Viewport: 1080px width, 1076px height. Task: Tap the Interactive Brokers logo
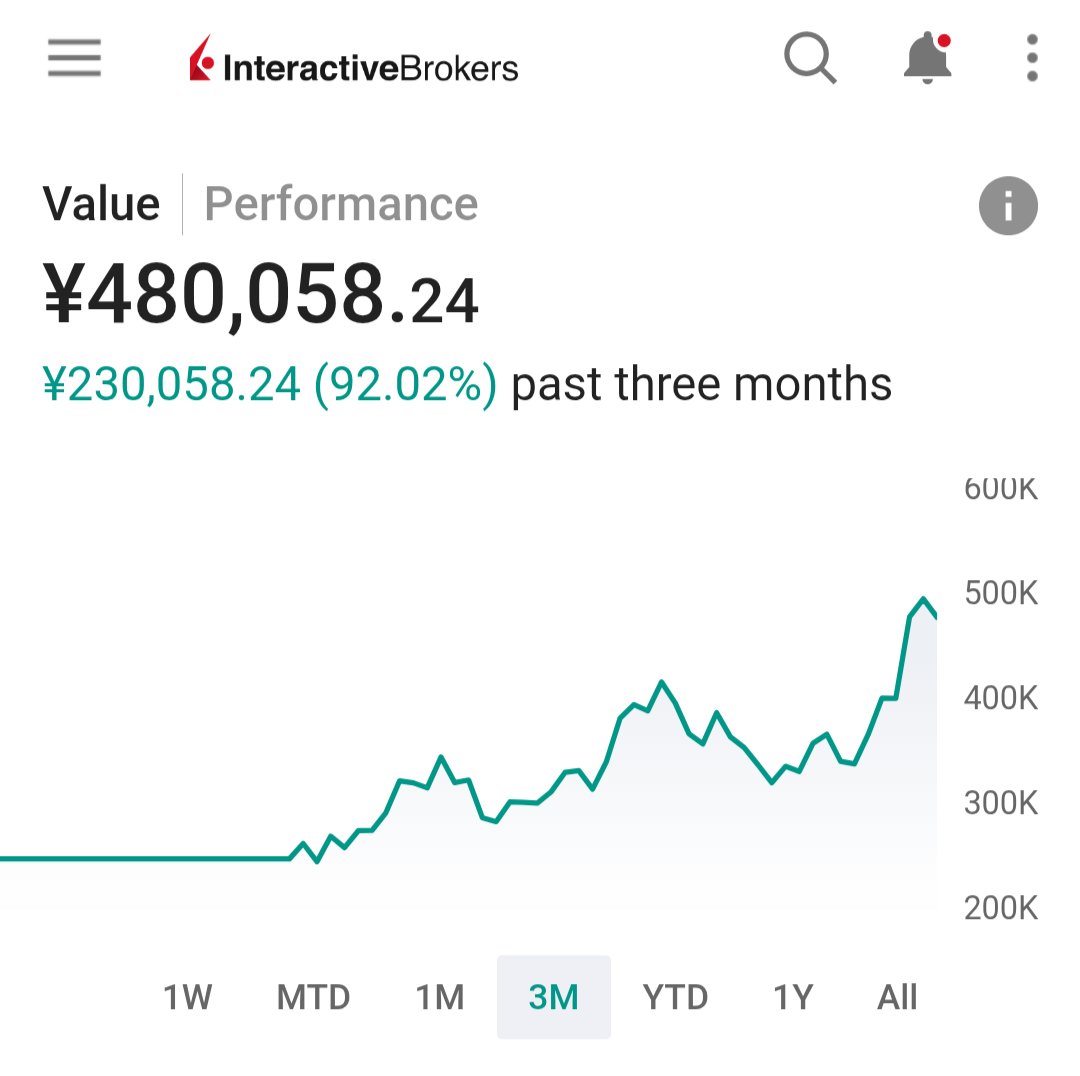pos(354,60)
